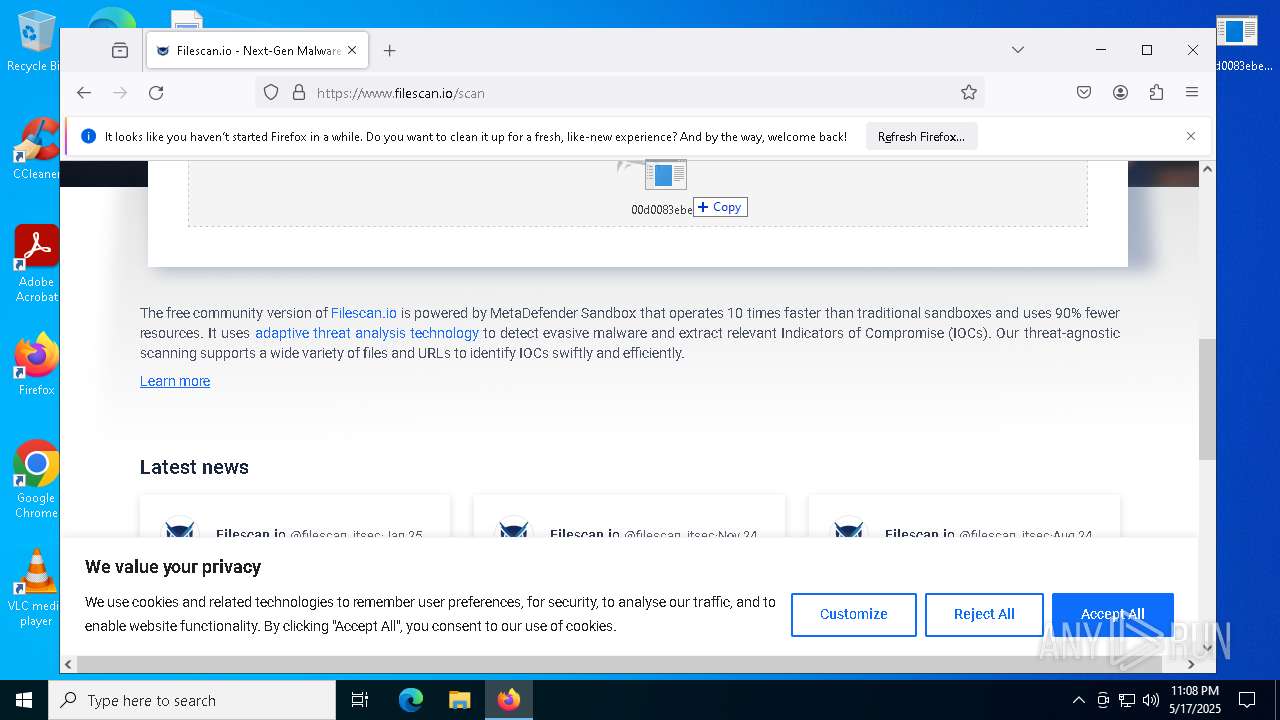Open CCleaner desktop shortcut

(x=36, y=148)
